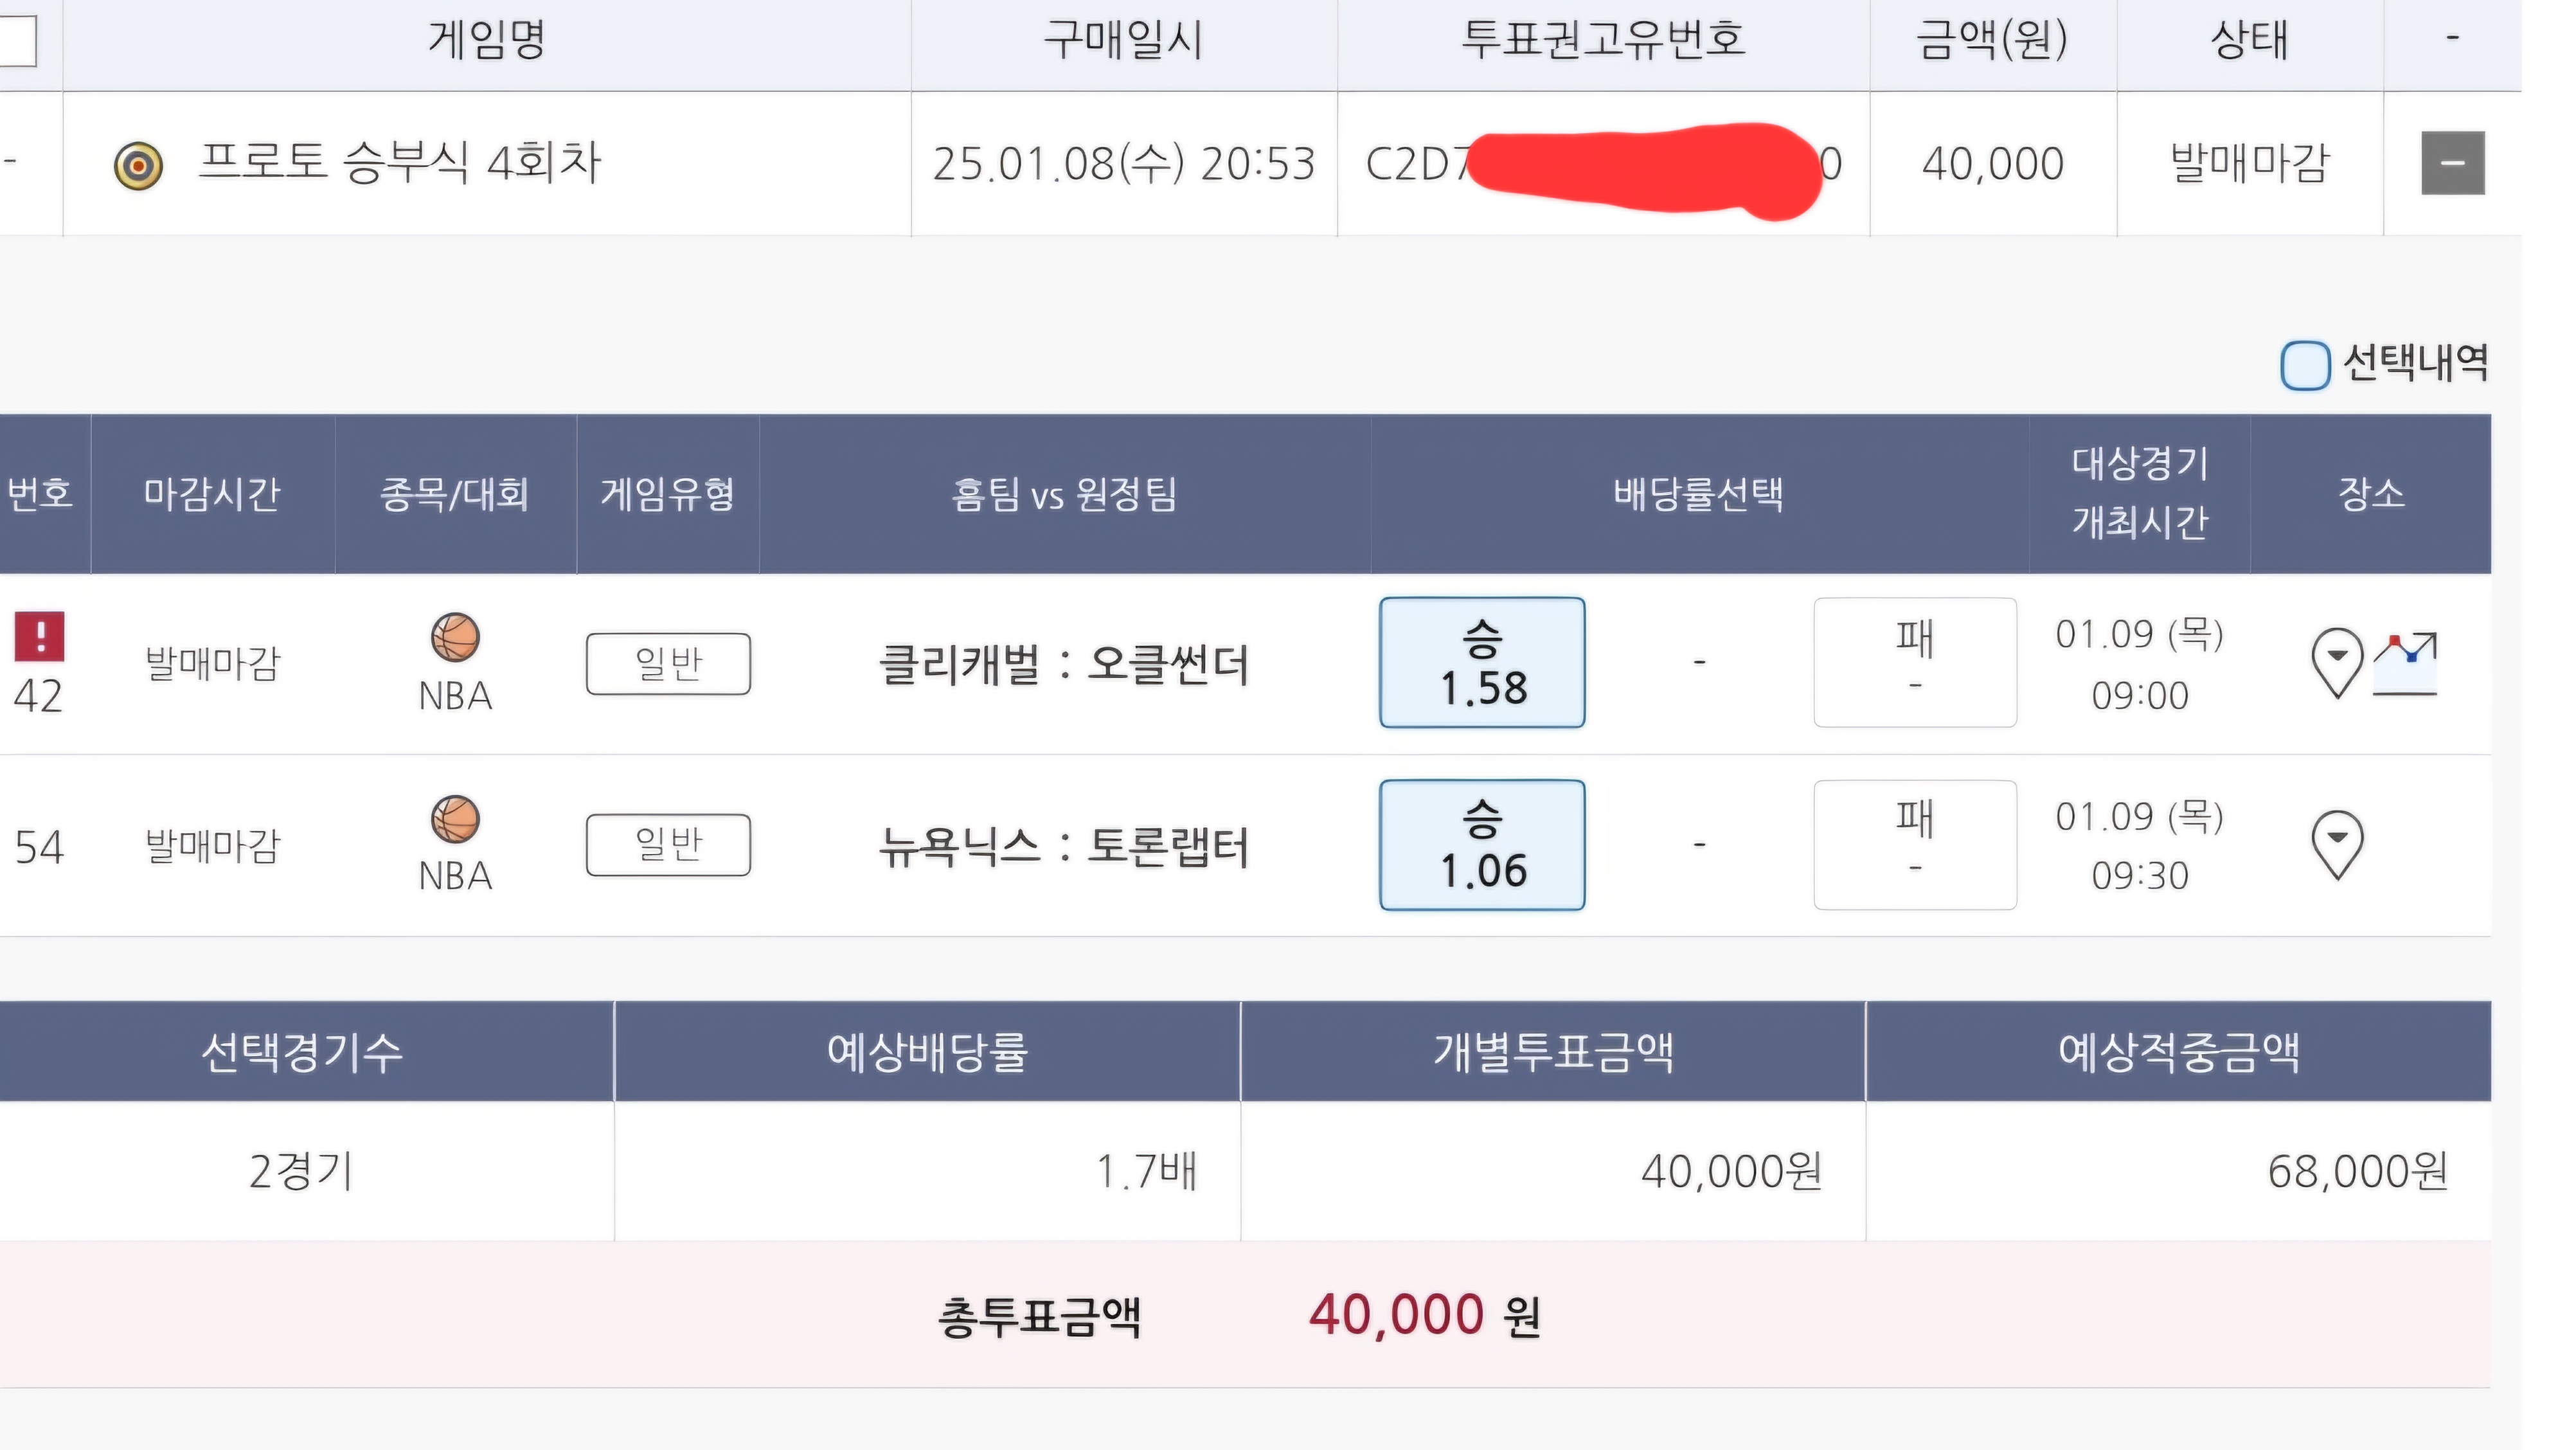
Task: Open location pin for game 54
Action: 2337,844
